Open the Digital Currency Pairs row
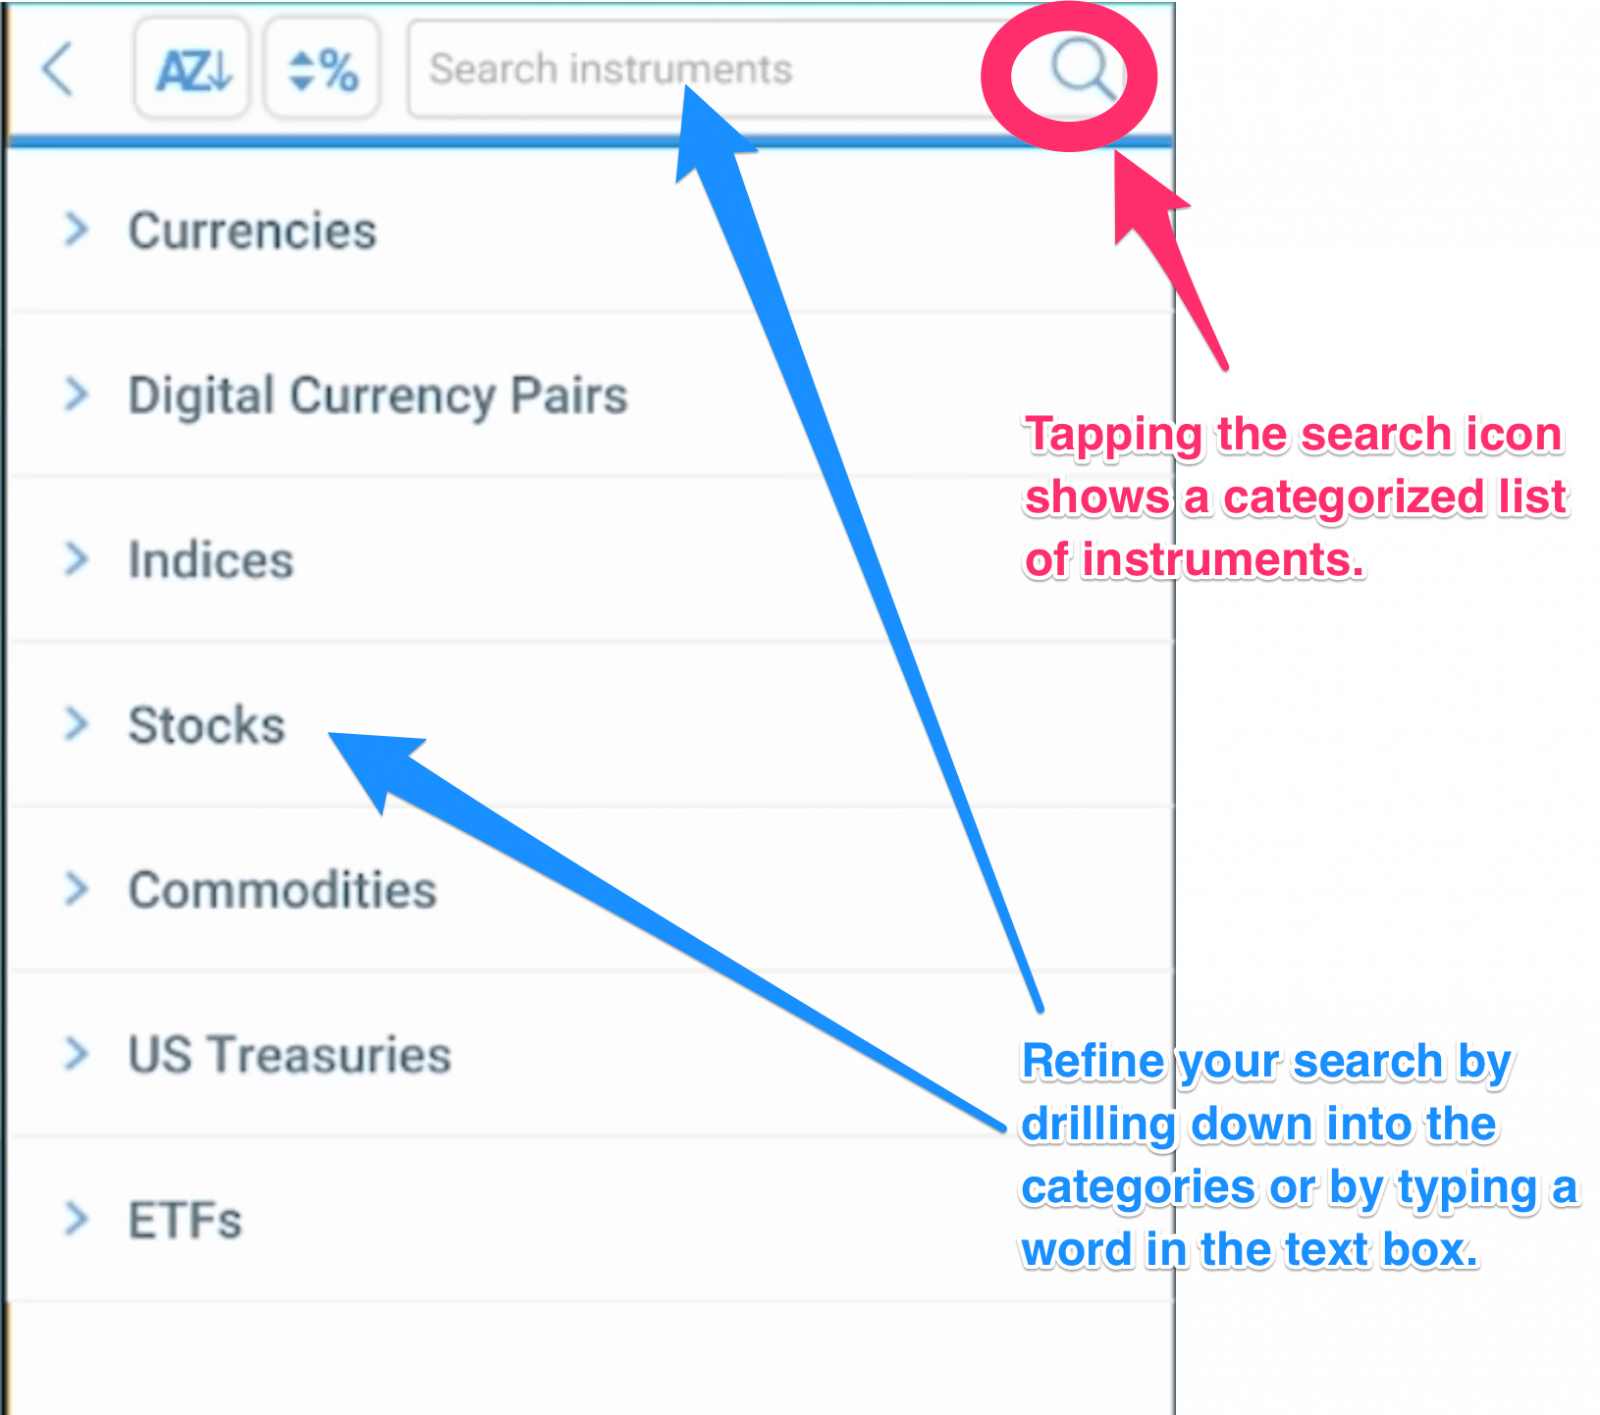The width and height of the screenshot is (1600, 1415). click(377, 394)
